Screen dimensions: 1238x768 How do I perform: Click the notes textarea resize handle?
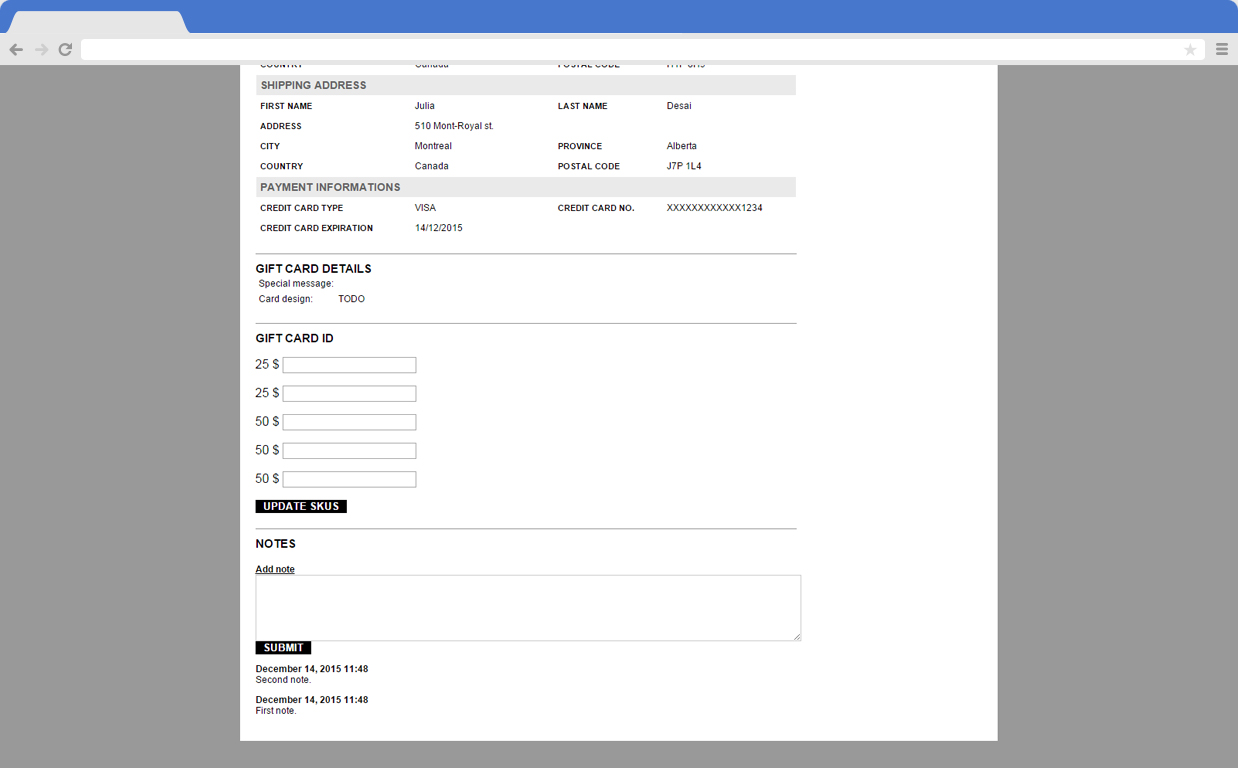[x=795, y=636]
